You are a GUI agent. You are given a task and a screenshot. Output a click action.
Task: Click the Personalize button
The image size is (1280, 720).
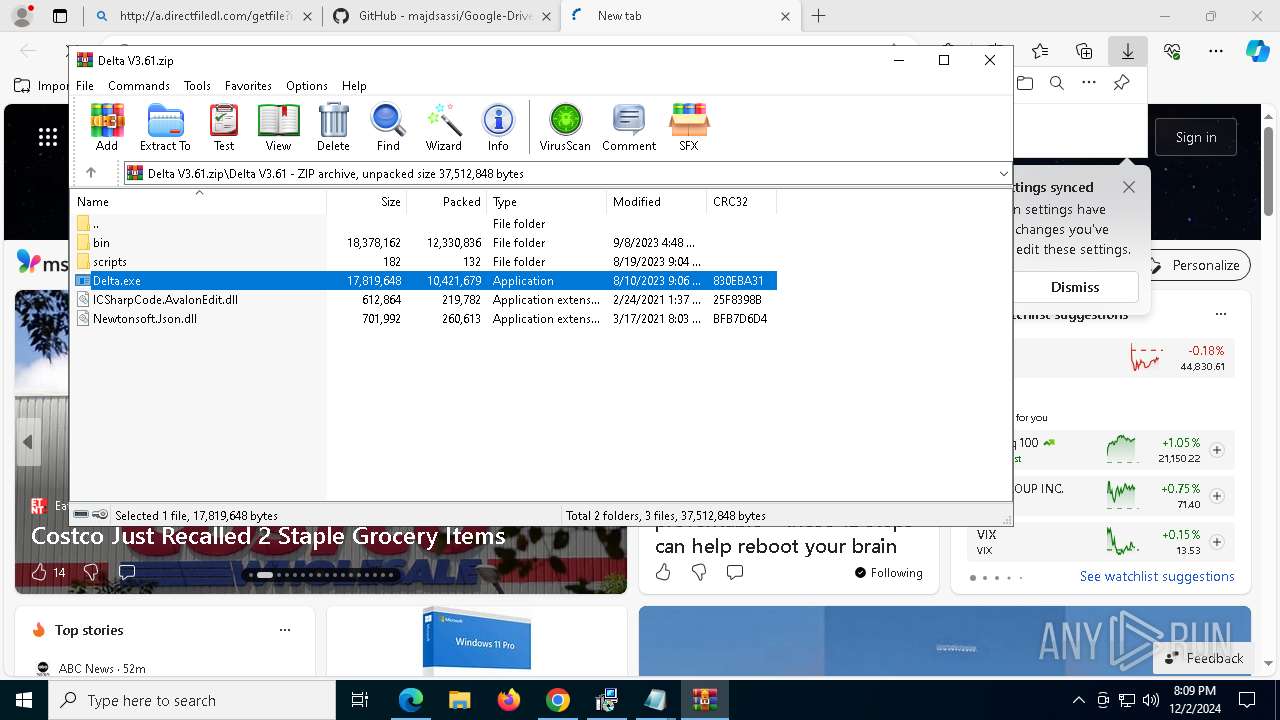[x=1195, y=265]
